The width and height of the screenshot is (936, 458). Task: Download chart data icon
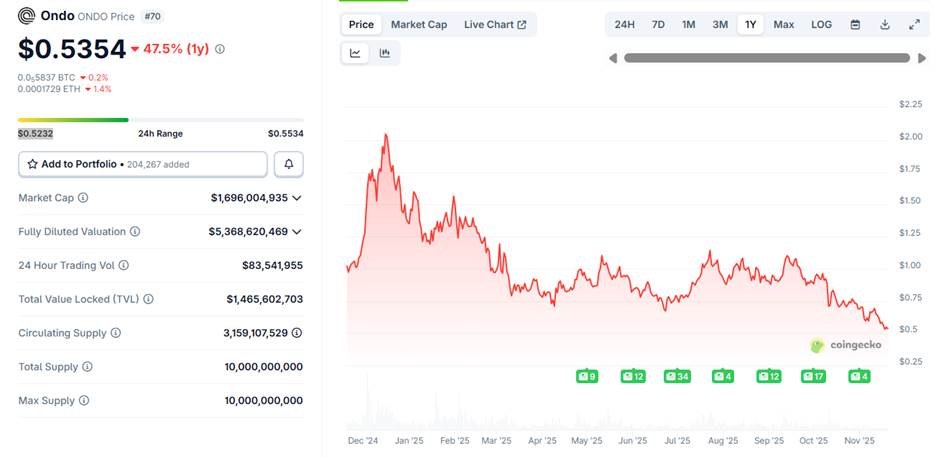885,24
